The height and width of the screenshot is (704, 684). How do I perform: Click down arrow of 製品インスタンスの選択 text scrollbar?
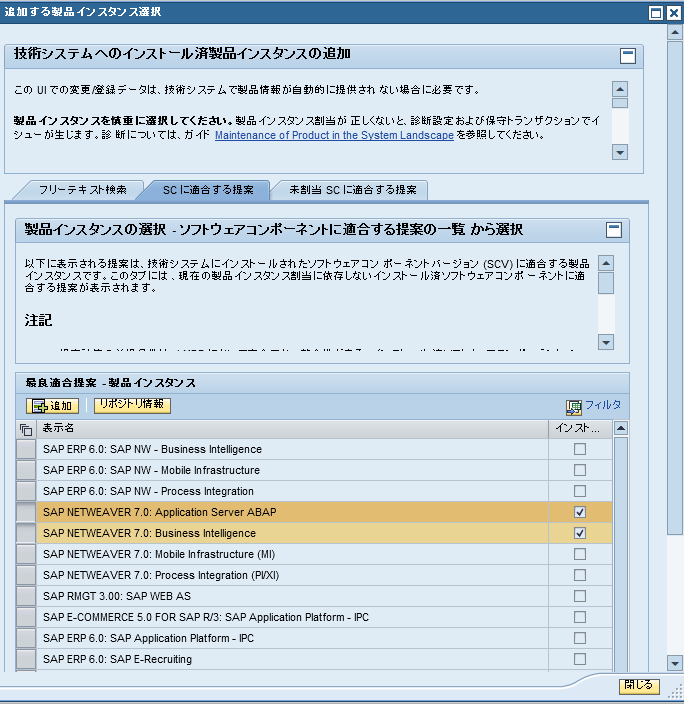tap(606, 343)
